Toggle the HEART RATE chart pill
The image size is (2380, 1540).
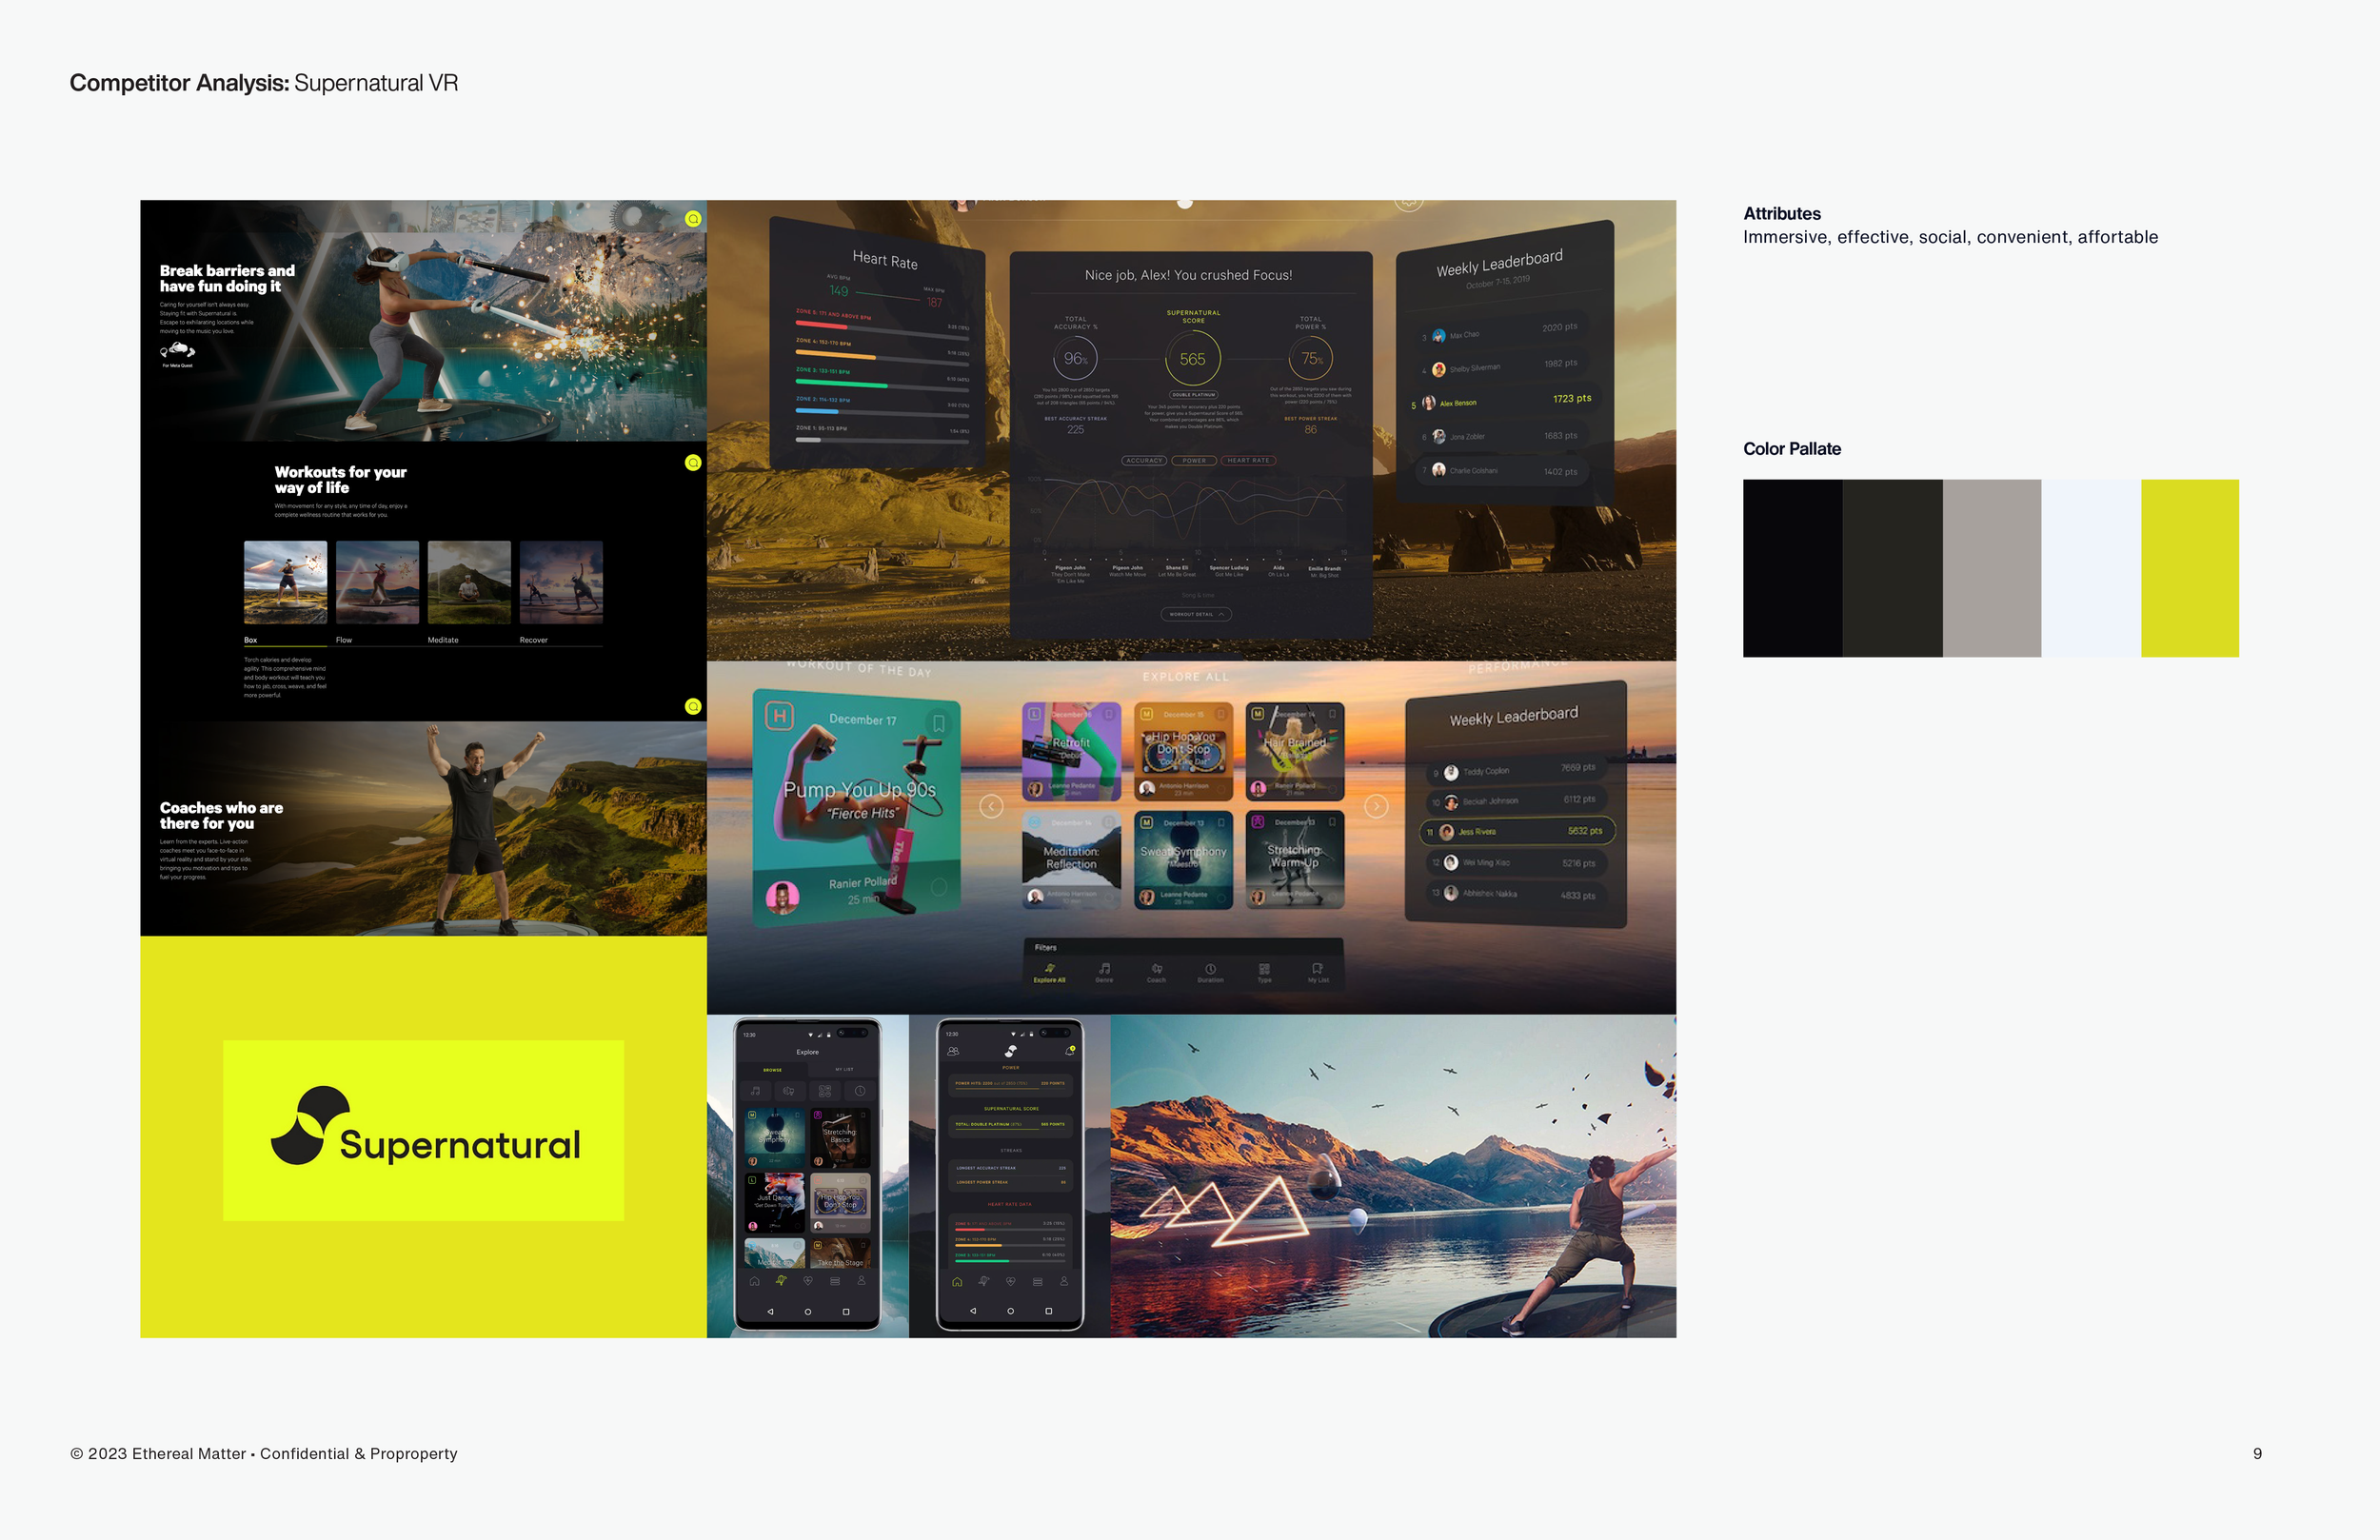(x=1248, y=461)
